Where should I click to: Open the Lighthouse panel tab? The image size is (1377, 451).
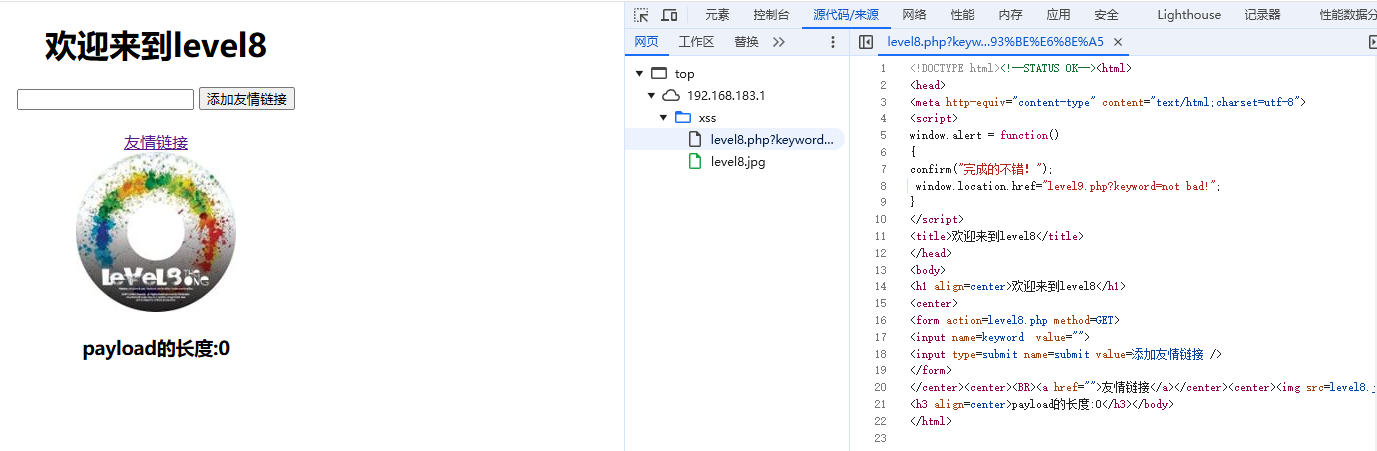point(1189,15)
